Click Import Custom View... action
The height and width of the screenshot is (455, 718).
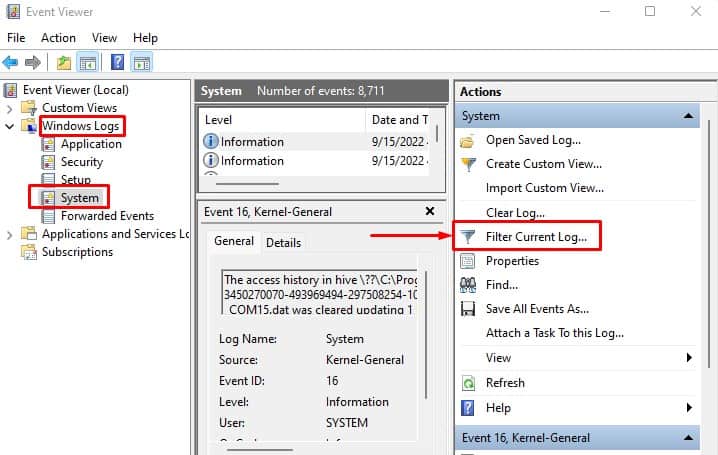tap(544, 188)
